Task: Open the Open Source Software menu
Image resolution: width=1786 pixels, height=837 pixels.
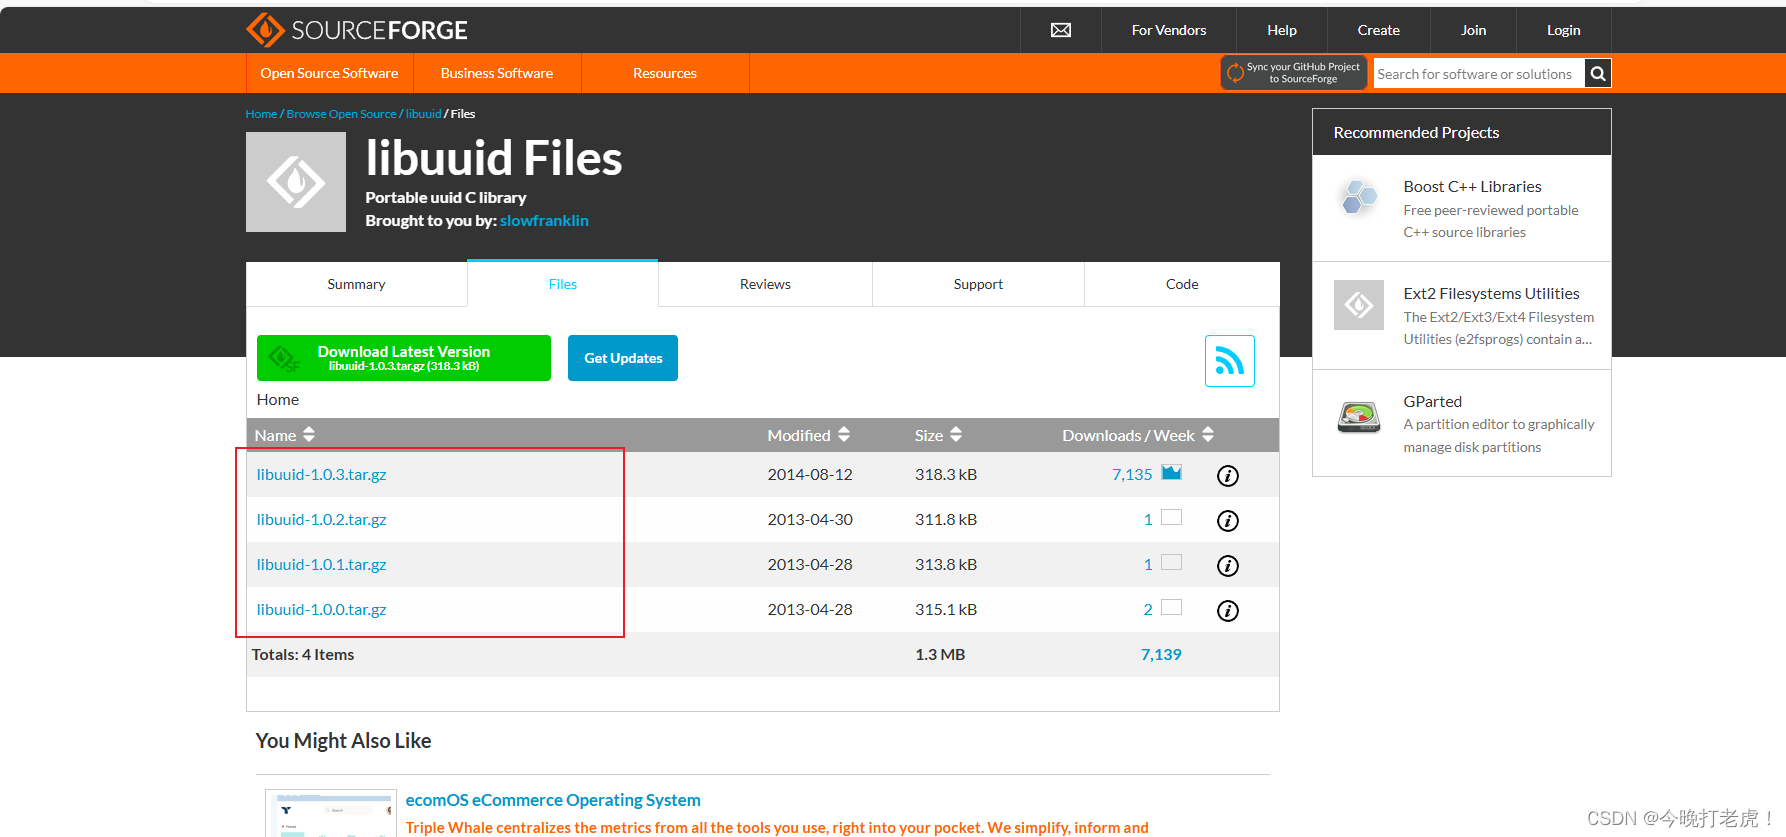Action: click(329, 73)
